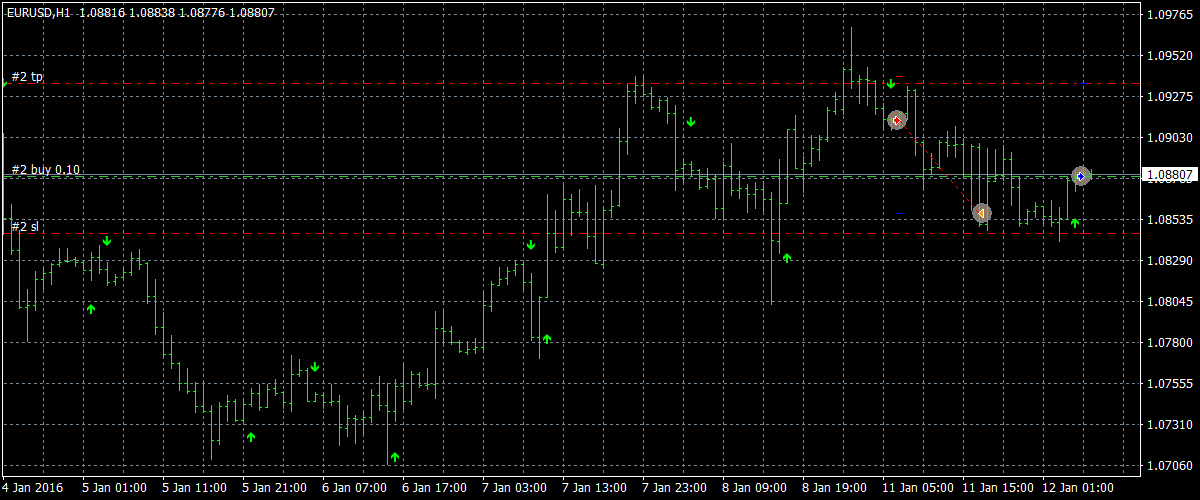1200x500 pixels.
Task: Click the '7 Jan 13:00' time axis label
Action: pos(594,488)
